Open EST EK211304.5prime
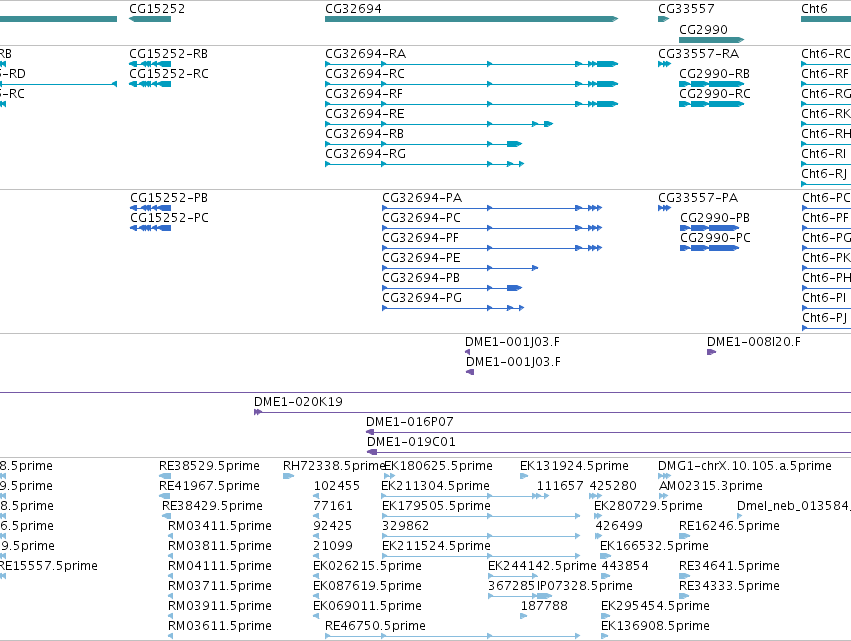The width and height of the screenshot is (851, 641). coord(435,486)
